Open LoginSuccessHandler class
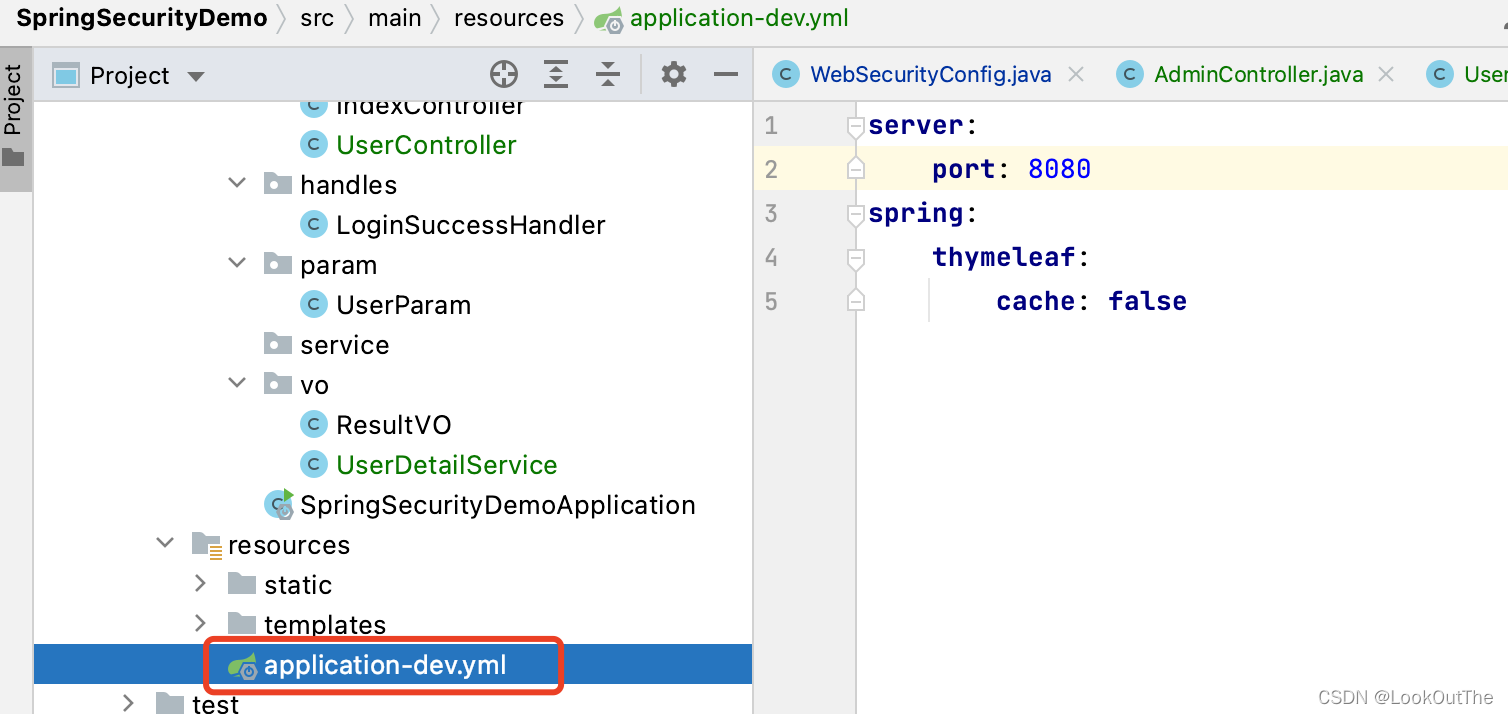Screen dimensions: 1508x714 pyautogui.click(x=470, y=225)
